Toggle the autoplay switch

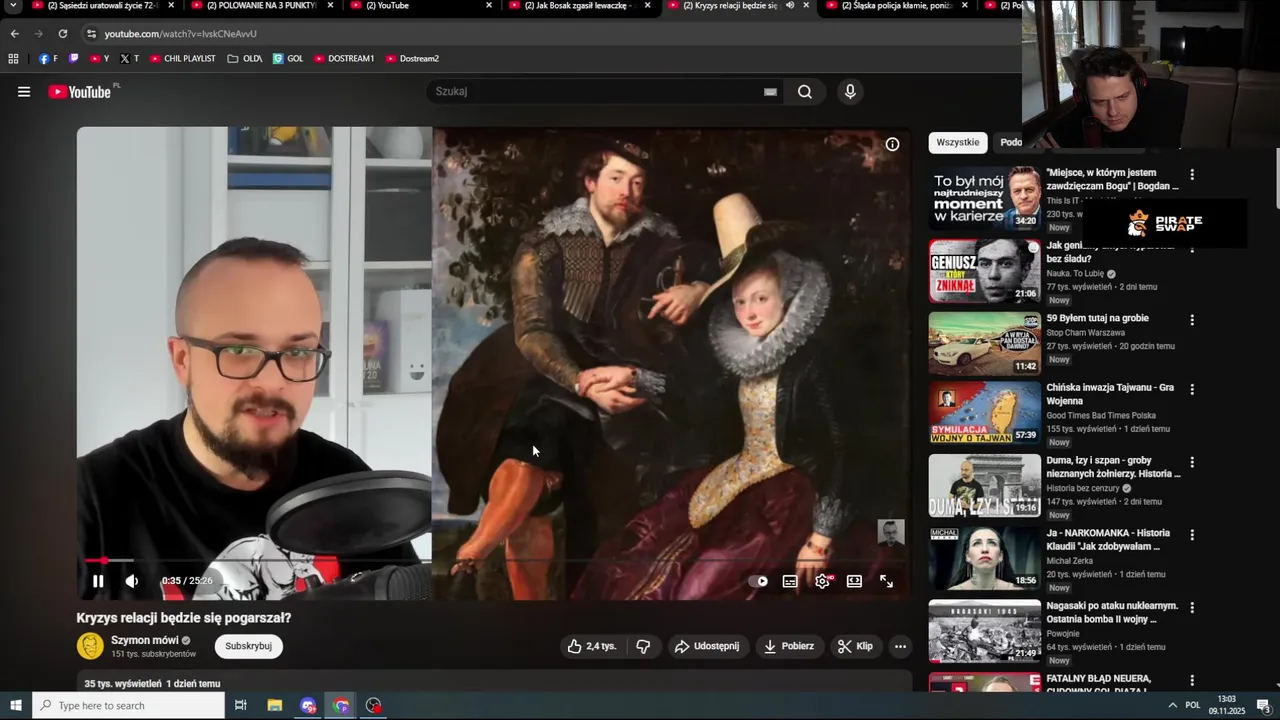[759, 581]
